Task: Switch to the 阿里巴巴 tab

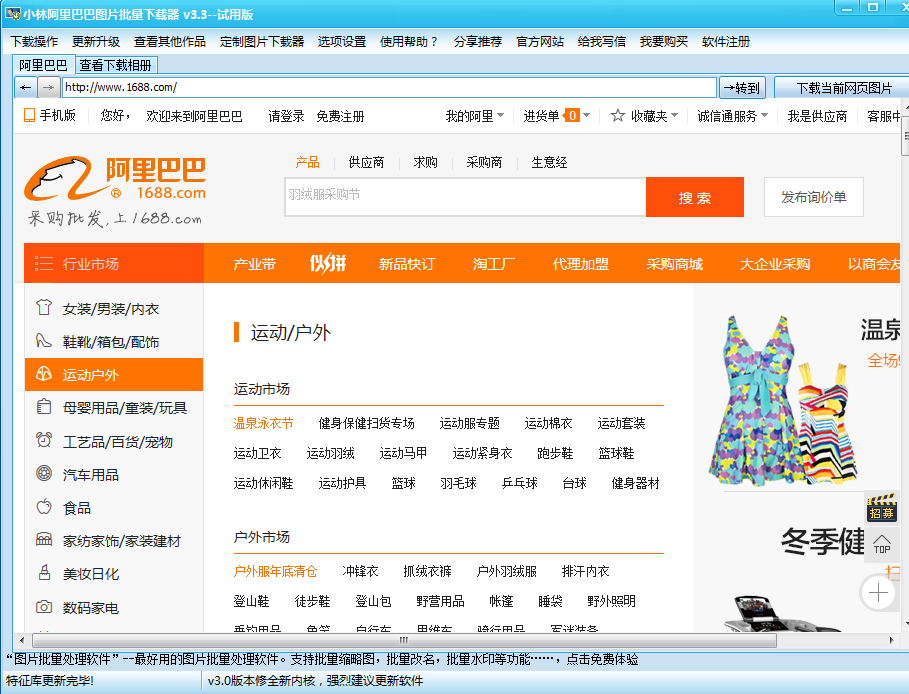Action: point(43,65)
